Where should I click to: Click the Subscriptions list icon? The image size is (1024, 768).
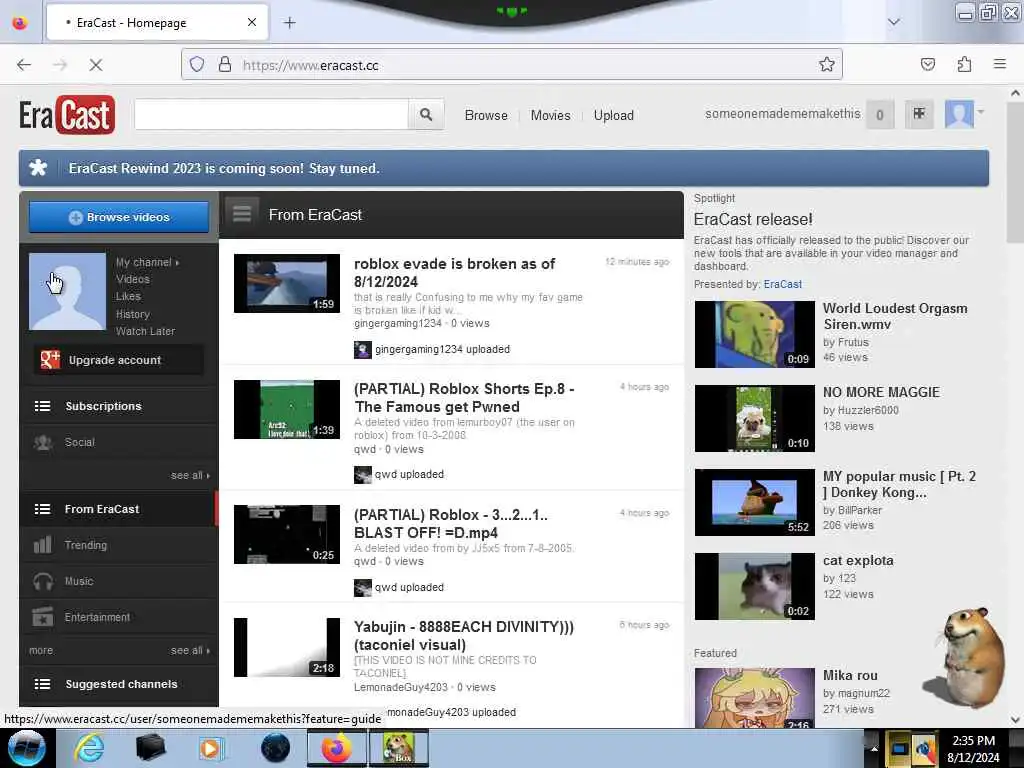tap(42, 406)
